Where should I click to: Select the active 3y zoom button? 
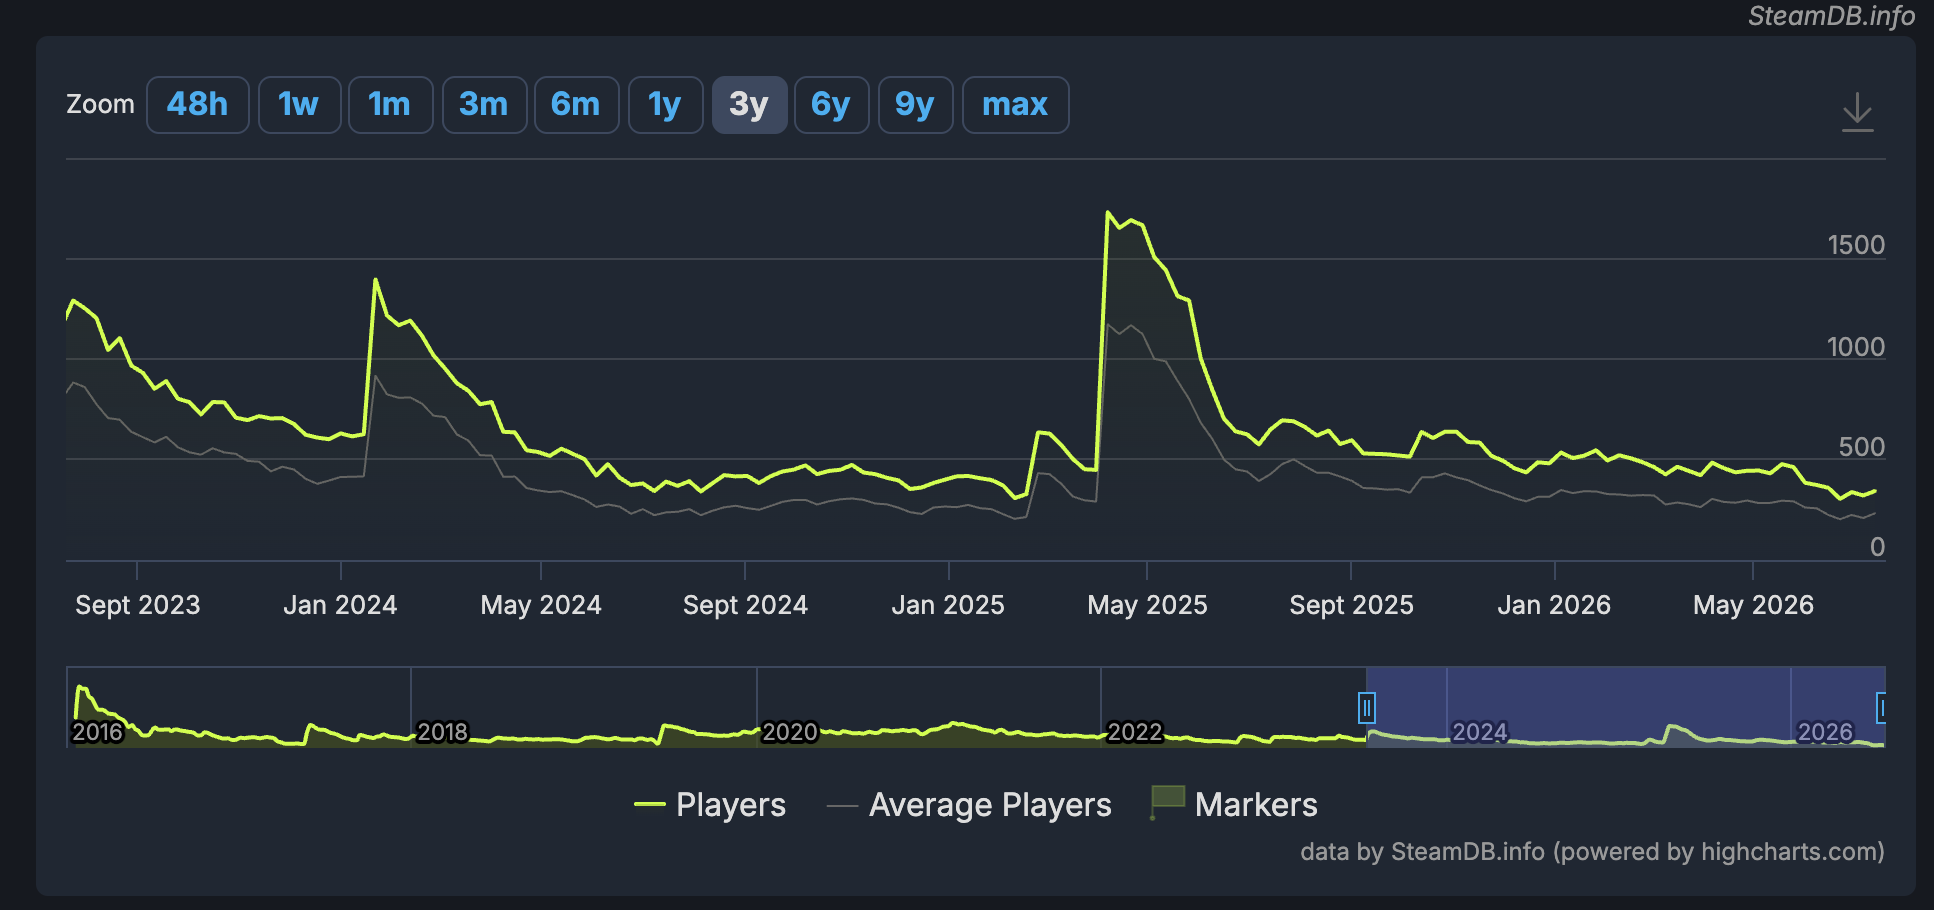click(749, 105)
